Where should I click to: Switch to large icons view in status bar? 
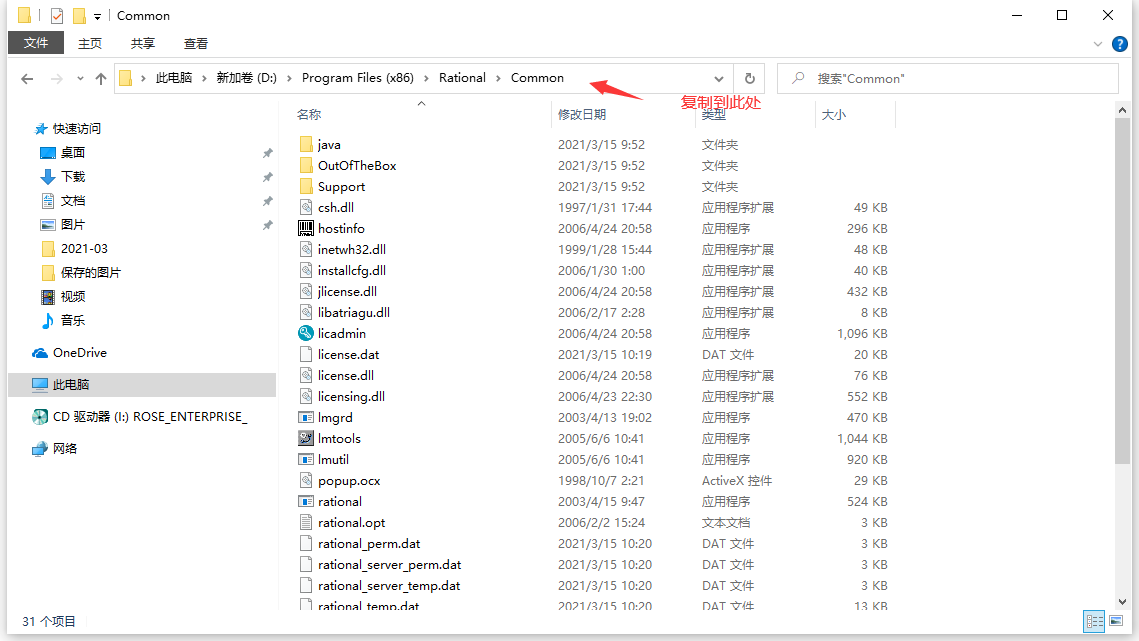[x=1116, y=621]
